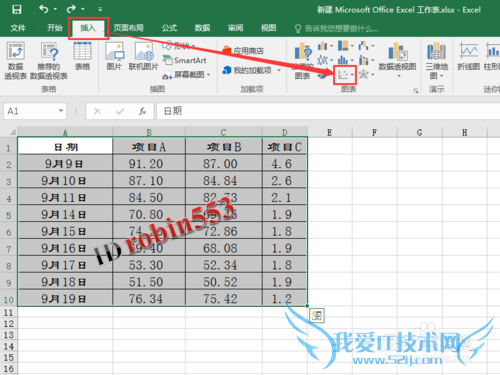
Task: Select the date cell 9月11日
Action: (x=65, y=198)
